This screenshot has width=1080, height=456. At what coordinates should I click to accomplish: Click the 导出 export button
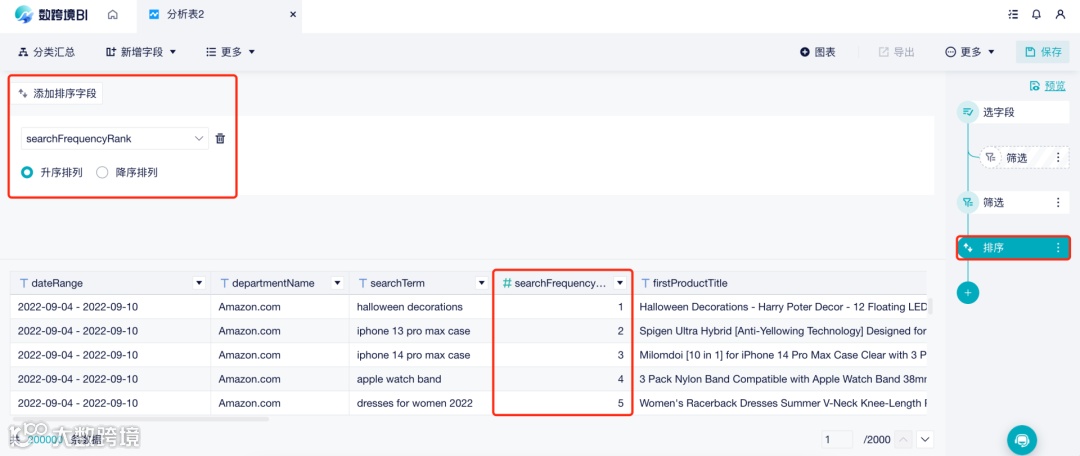pyautogui.click(x=897, y=52)
